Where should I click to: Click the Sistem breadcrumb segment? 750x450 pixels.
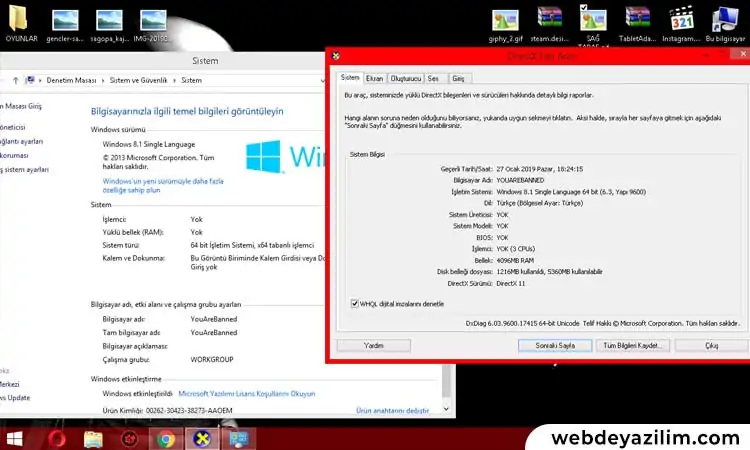tap(191, 80)
